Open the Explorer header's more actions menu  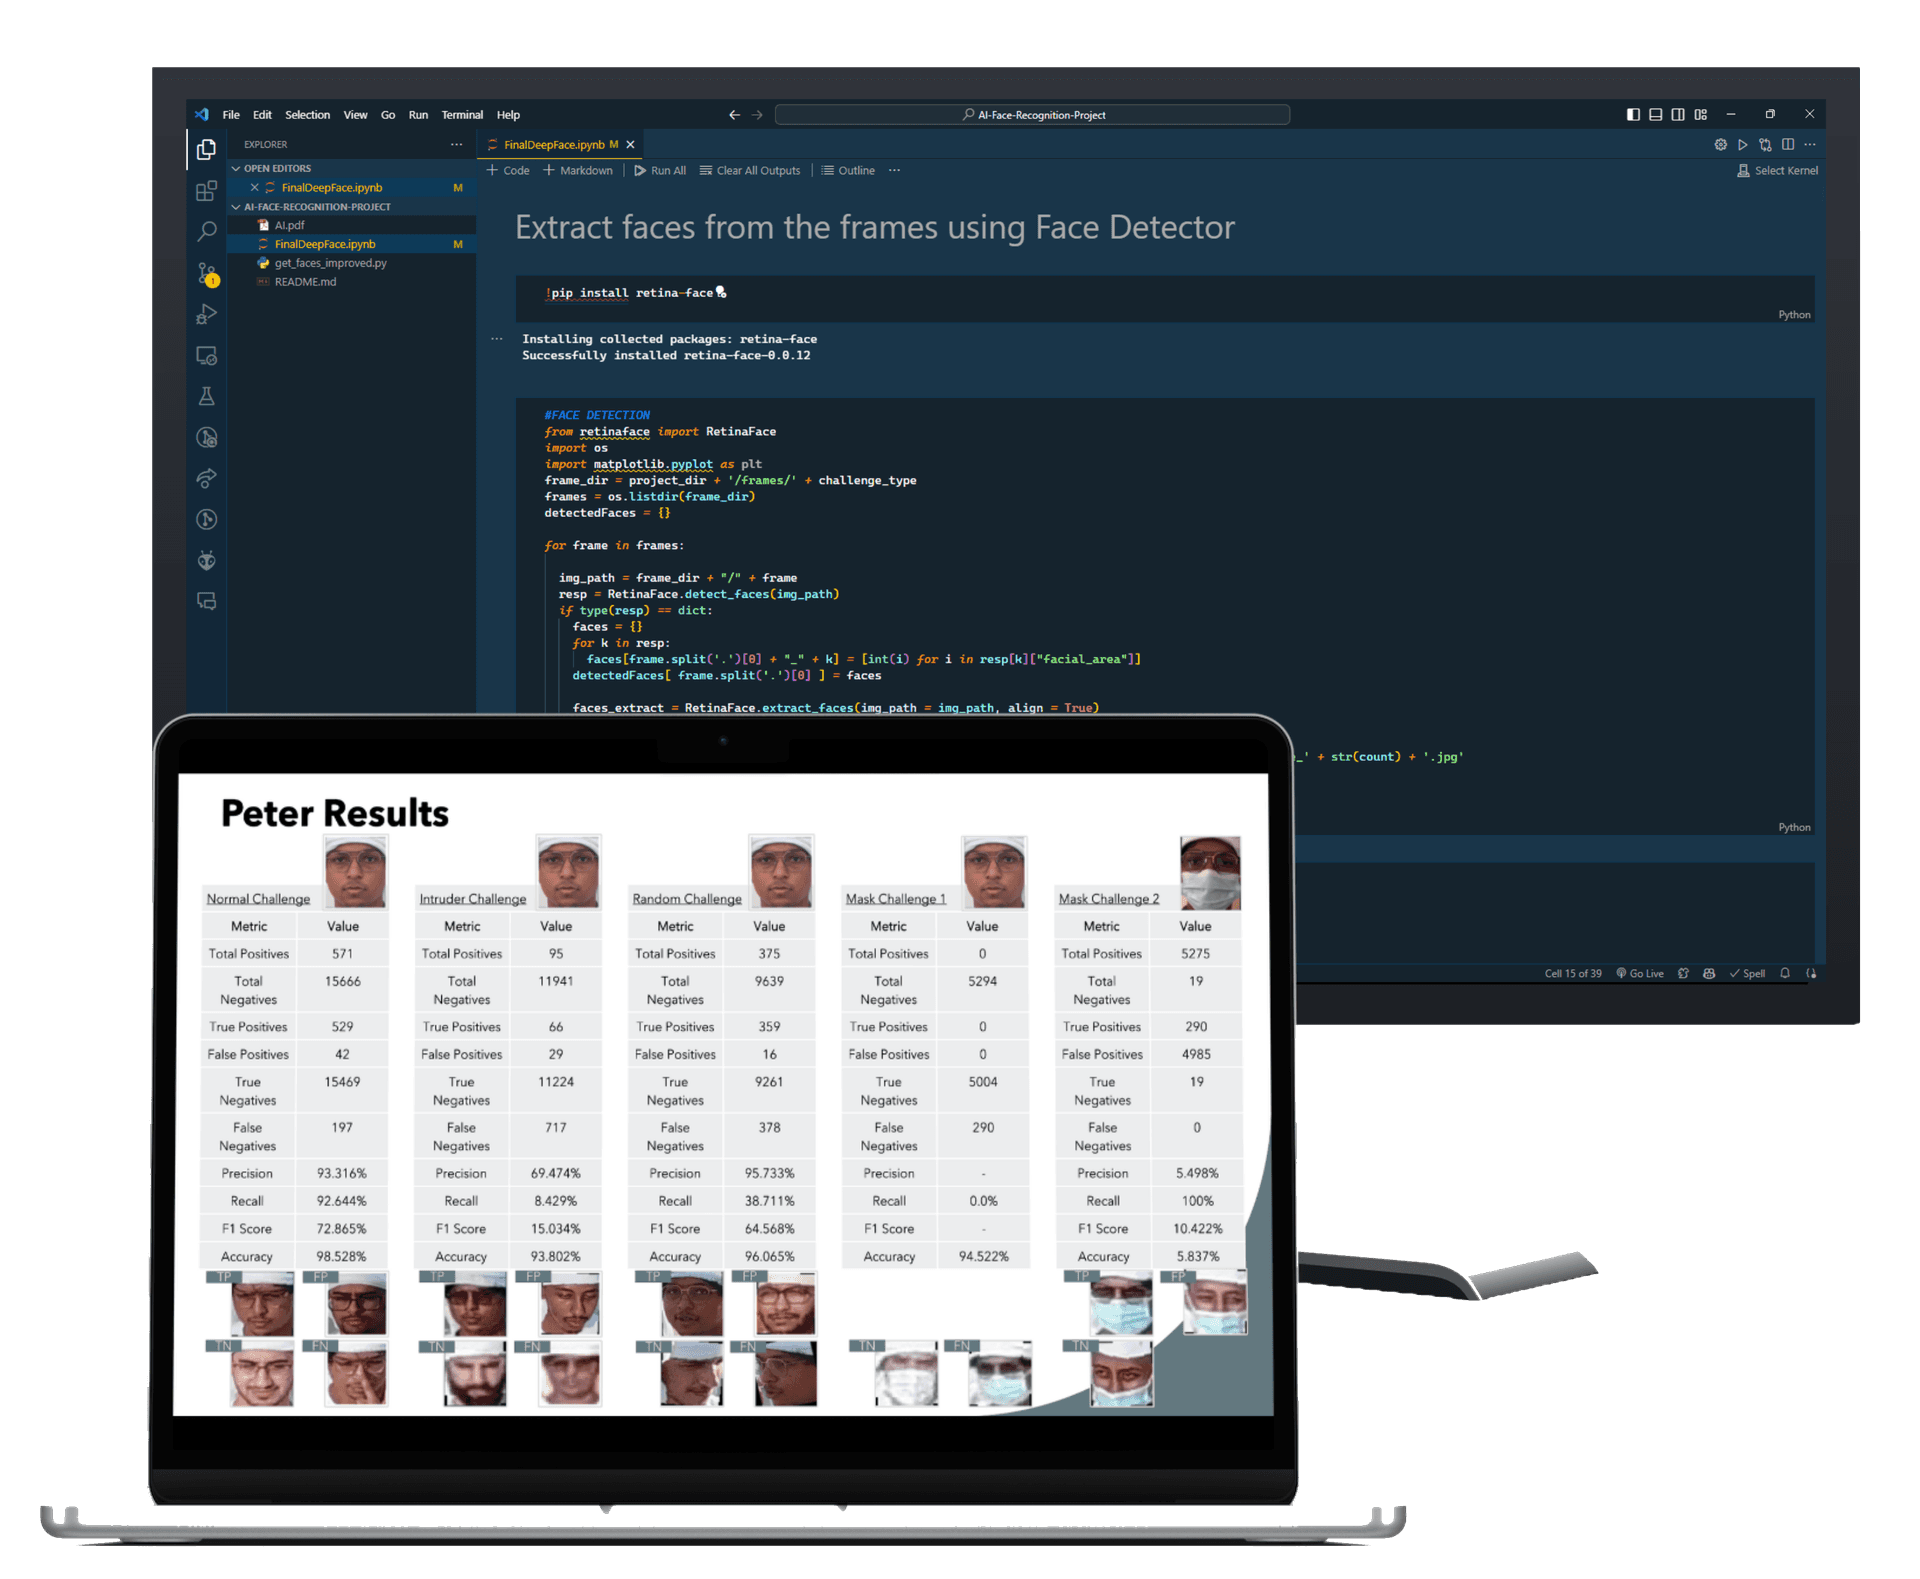(456, 145)
